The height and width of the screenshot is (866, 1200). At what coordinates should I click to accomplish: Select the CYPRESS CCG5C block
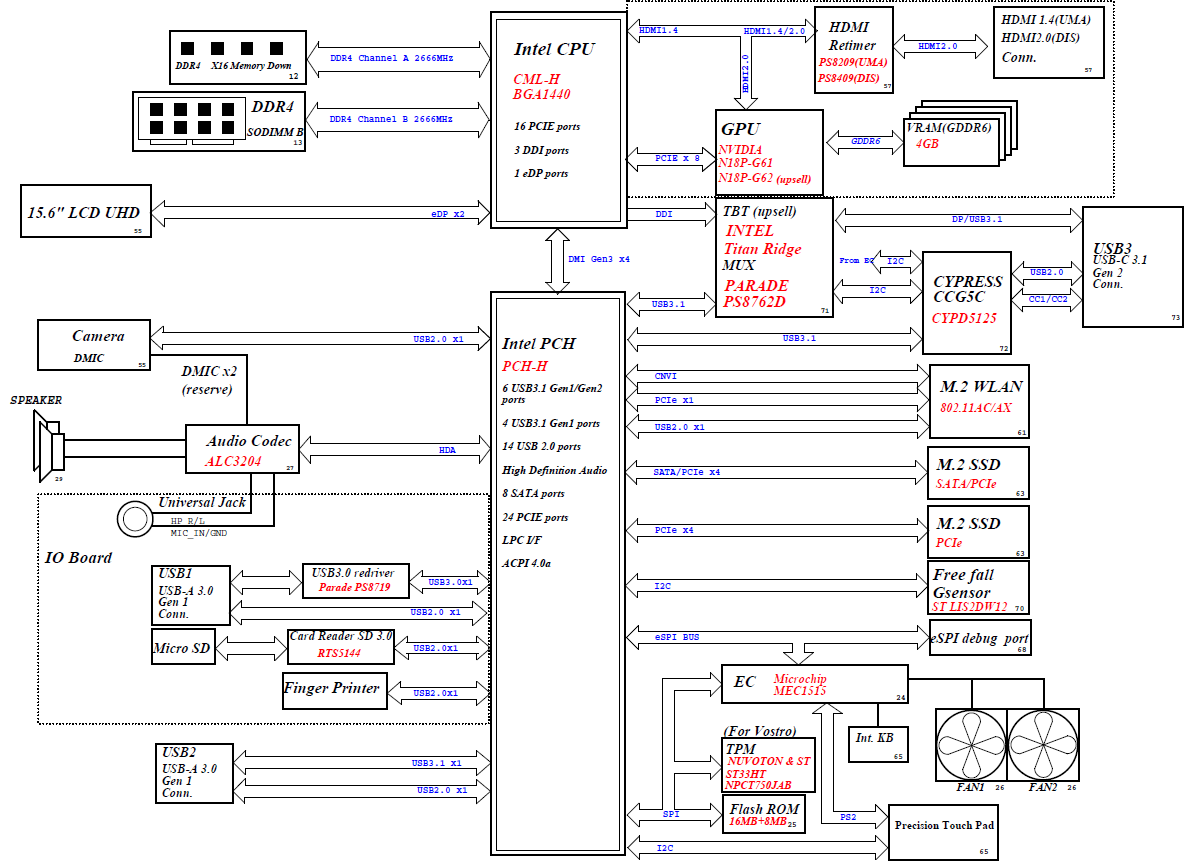pyautogui.click(x=966, y=301)
